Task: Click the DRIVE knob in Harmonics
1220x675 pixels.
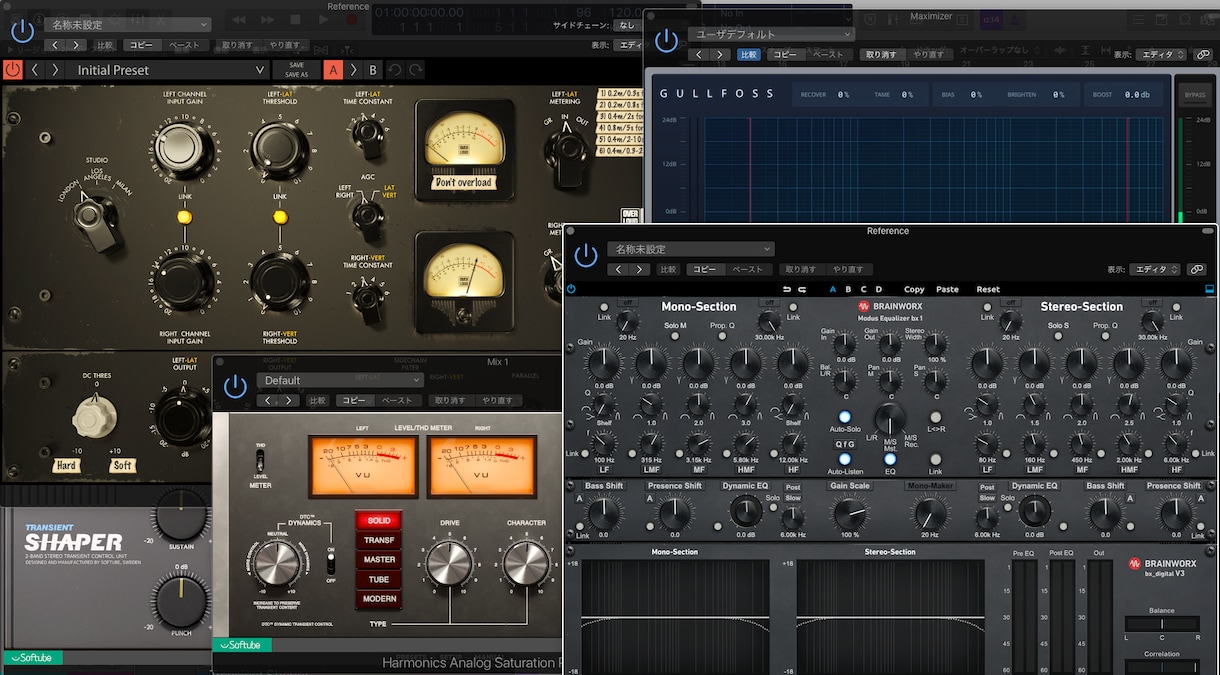Action: 450,564
